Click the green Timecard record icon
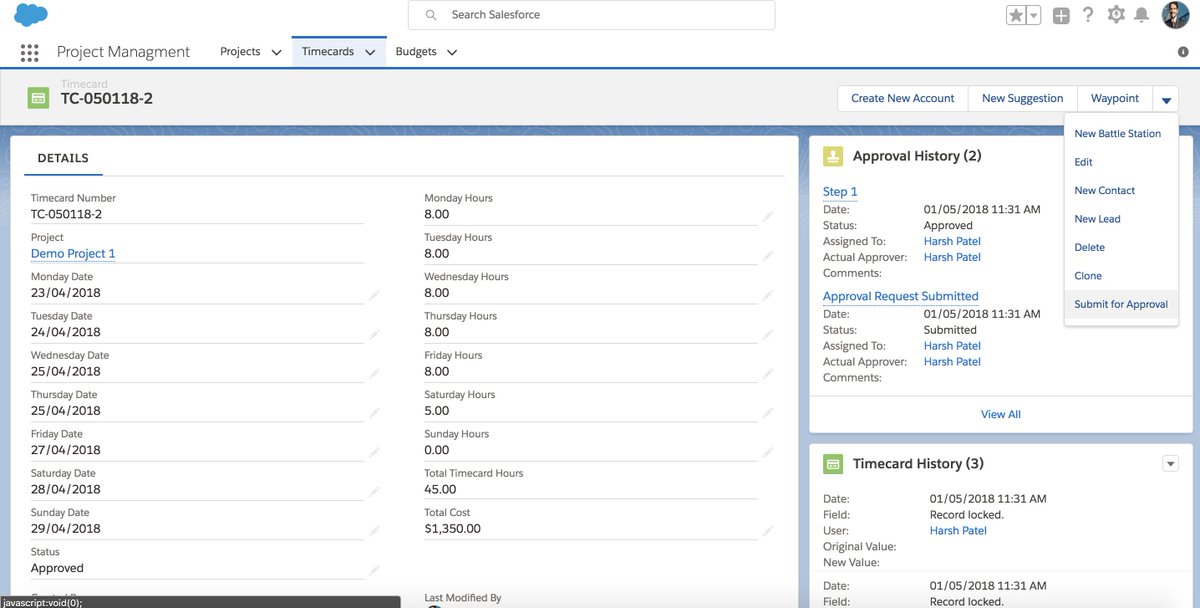 (38, 98)
